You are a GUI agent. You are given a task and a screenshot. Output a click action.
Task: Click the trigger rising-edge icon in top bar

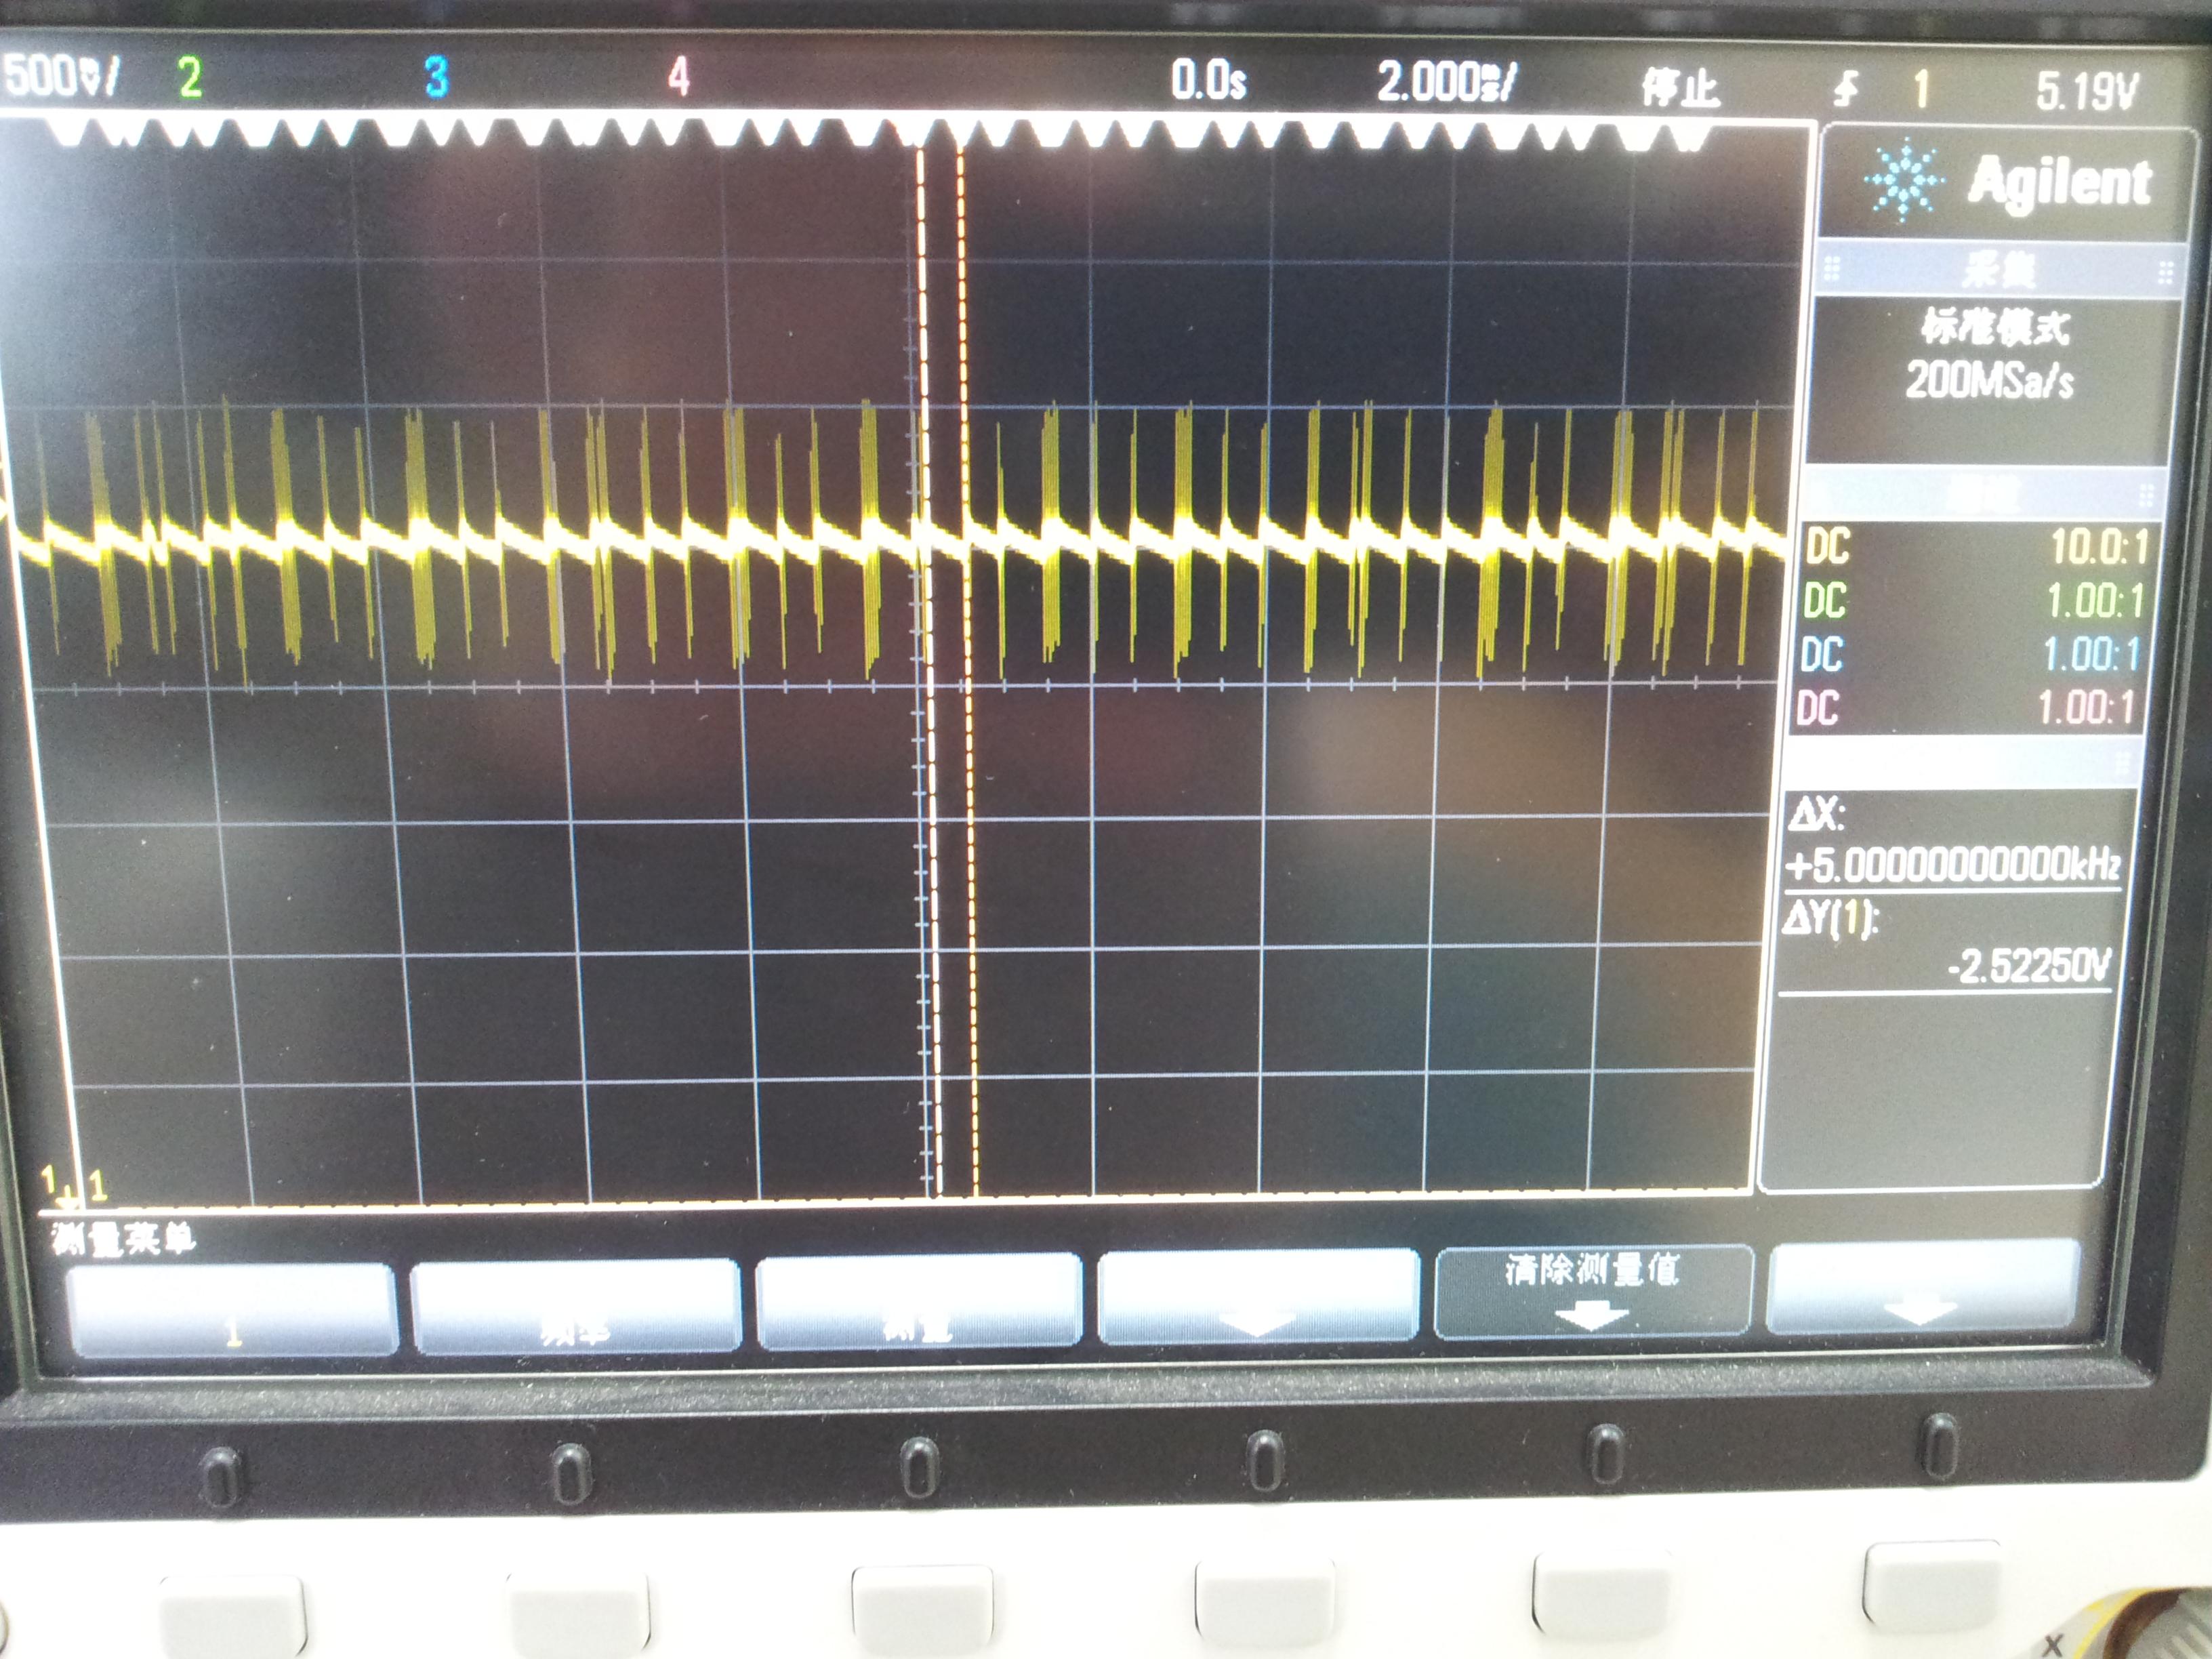coord(1846,90)
